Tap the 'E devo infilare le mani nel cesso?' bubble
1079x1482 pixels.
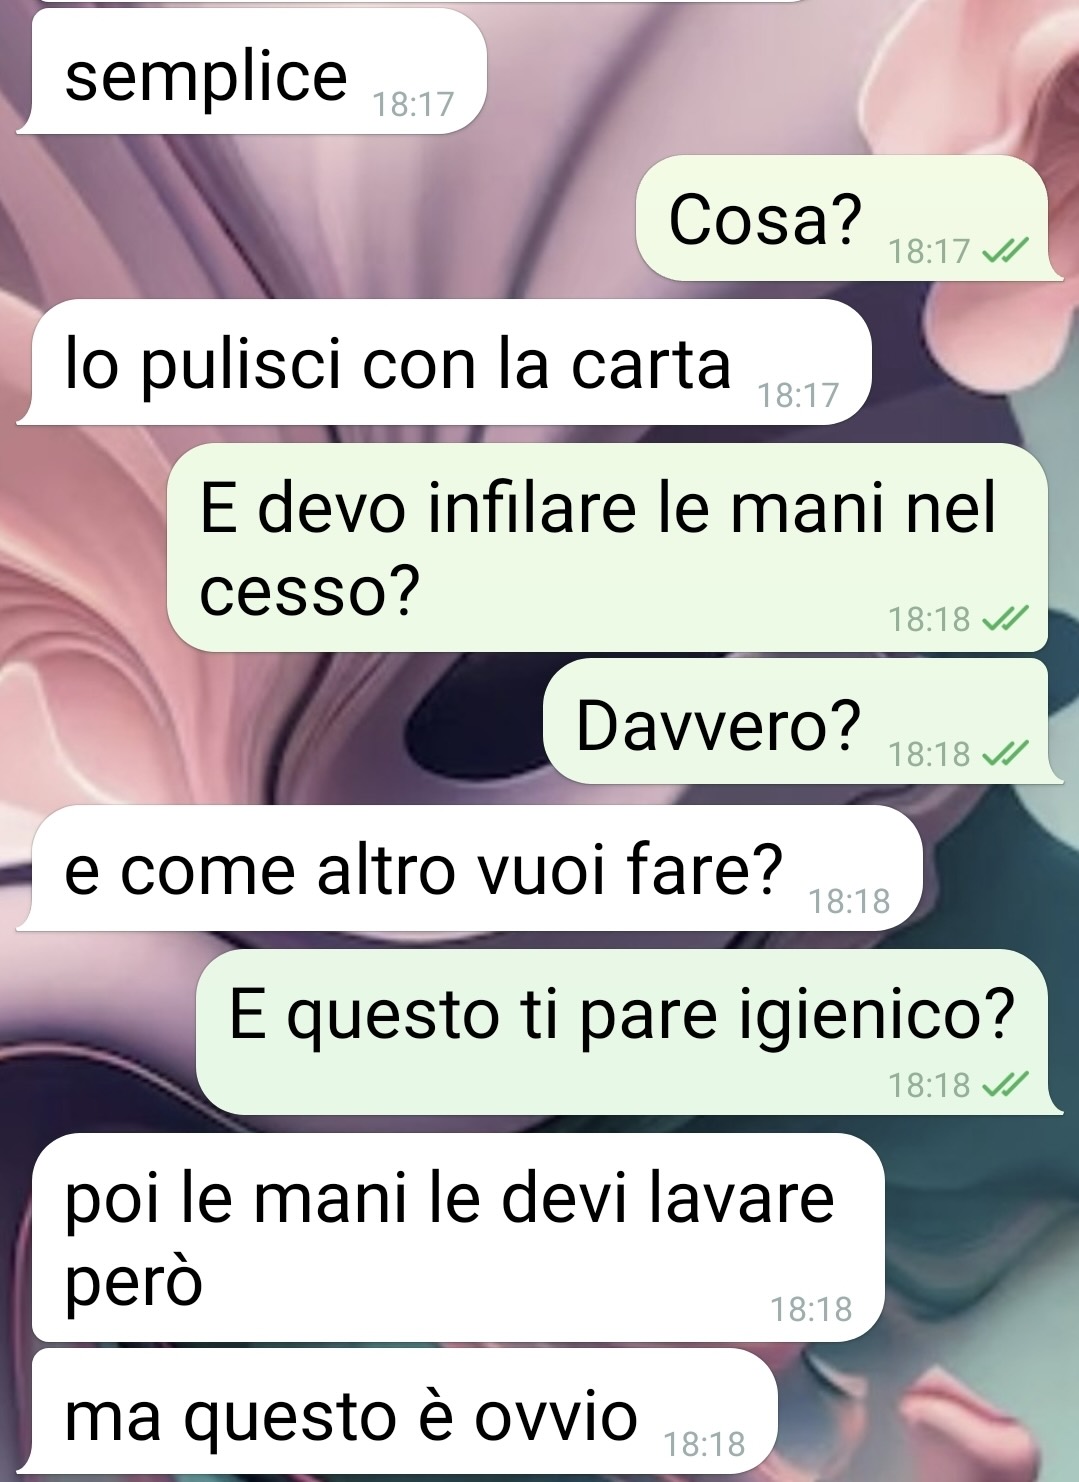(x=607, y=547)
